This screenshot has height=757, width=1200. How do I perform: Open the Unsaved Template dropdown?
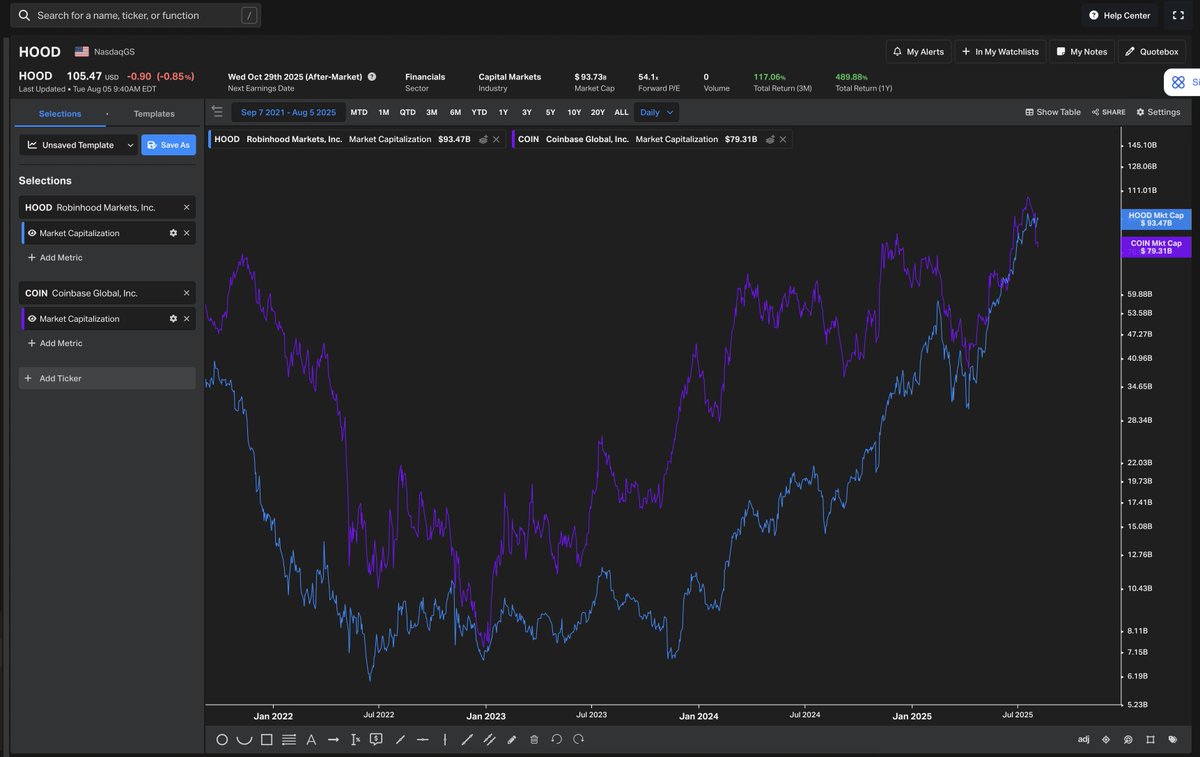pyautogui.click(x=78, y=145)
